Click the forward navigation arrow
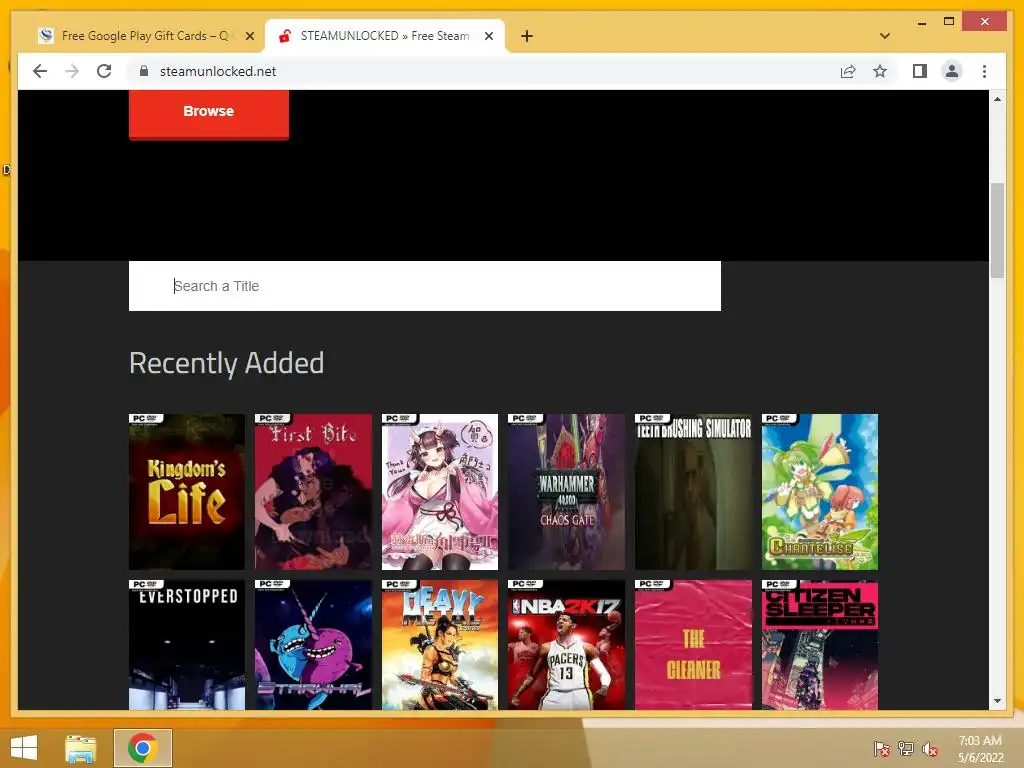Image resolution: width=1024 pixels, height=768 pixels. (72, 71)
